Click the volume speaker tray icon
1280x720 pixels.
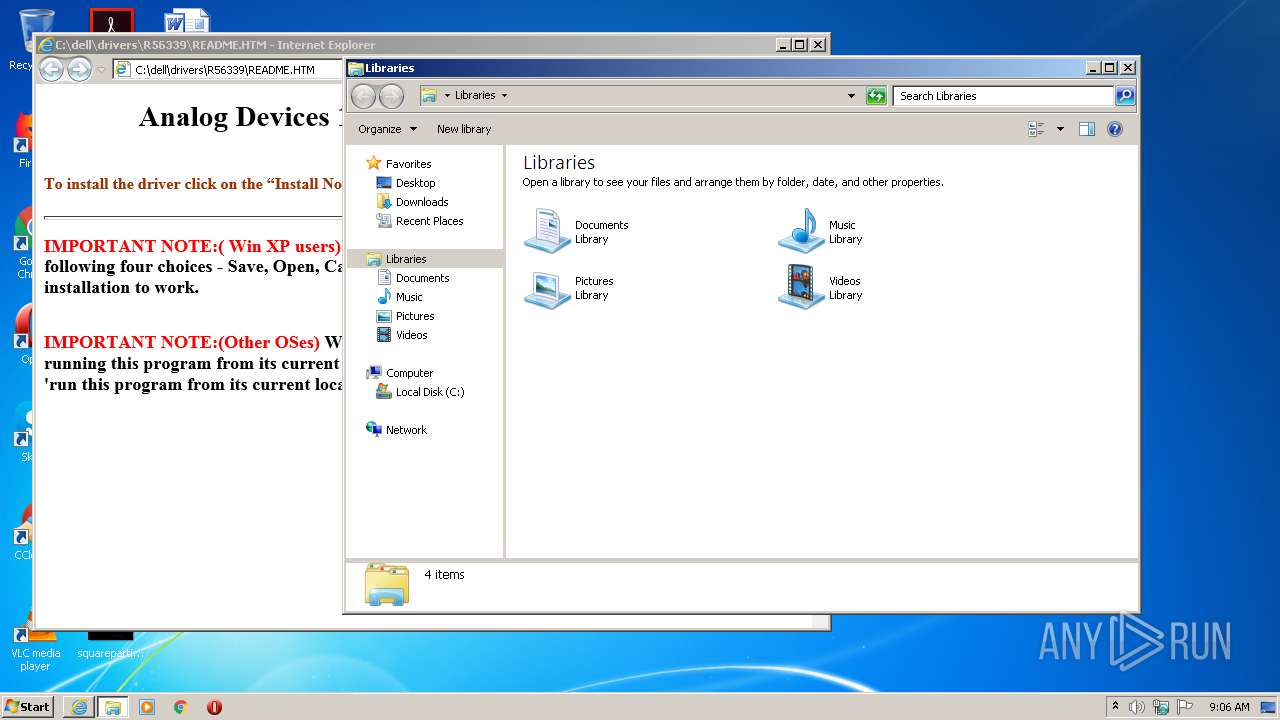1137,707
